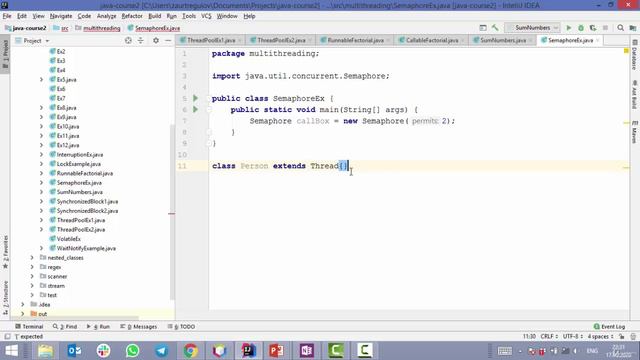Open the Maven side panel
This screenshot has width=640, height=360.
click(x=635, y=132)
